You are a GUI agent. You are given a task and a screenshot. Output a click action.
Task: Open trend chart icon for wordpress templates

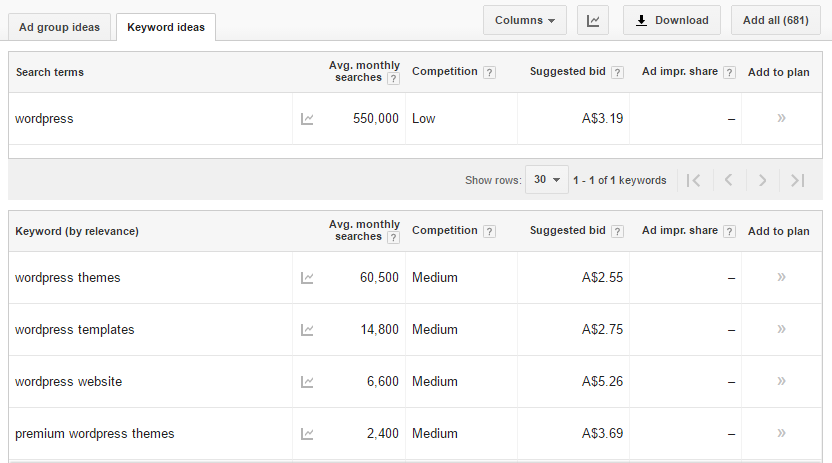point(307,330)
